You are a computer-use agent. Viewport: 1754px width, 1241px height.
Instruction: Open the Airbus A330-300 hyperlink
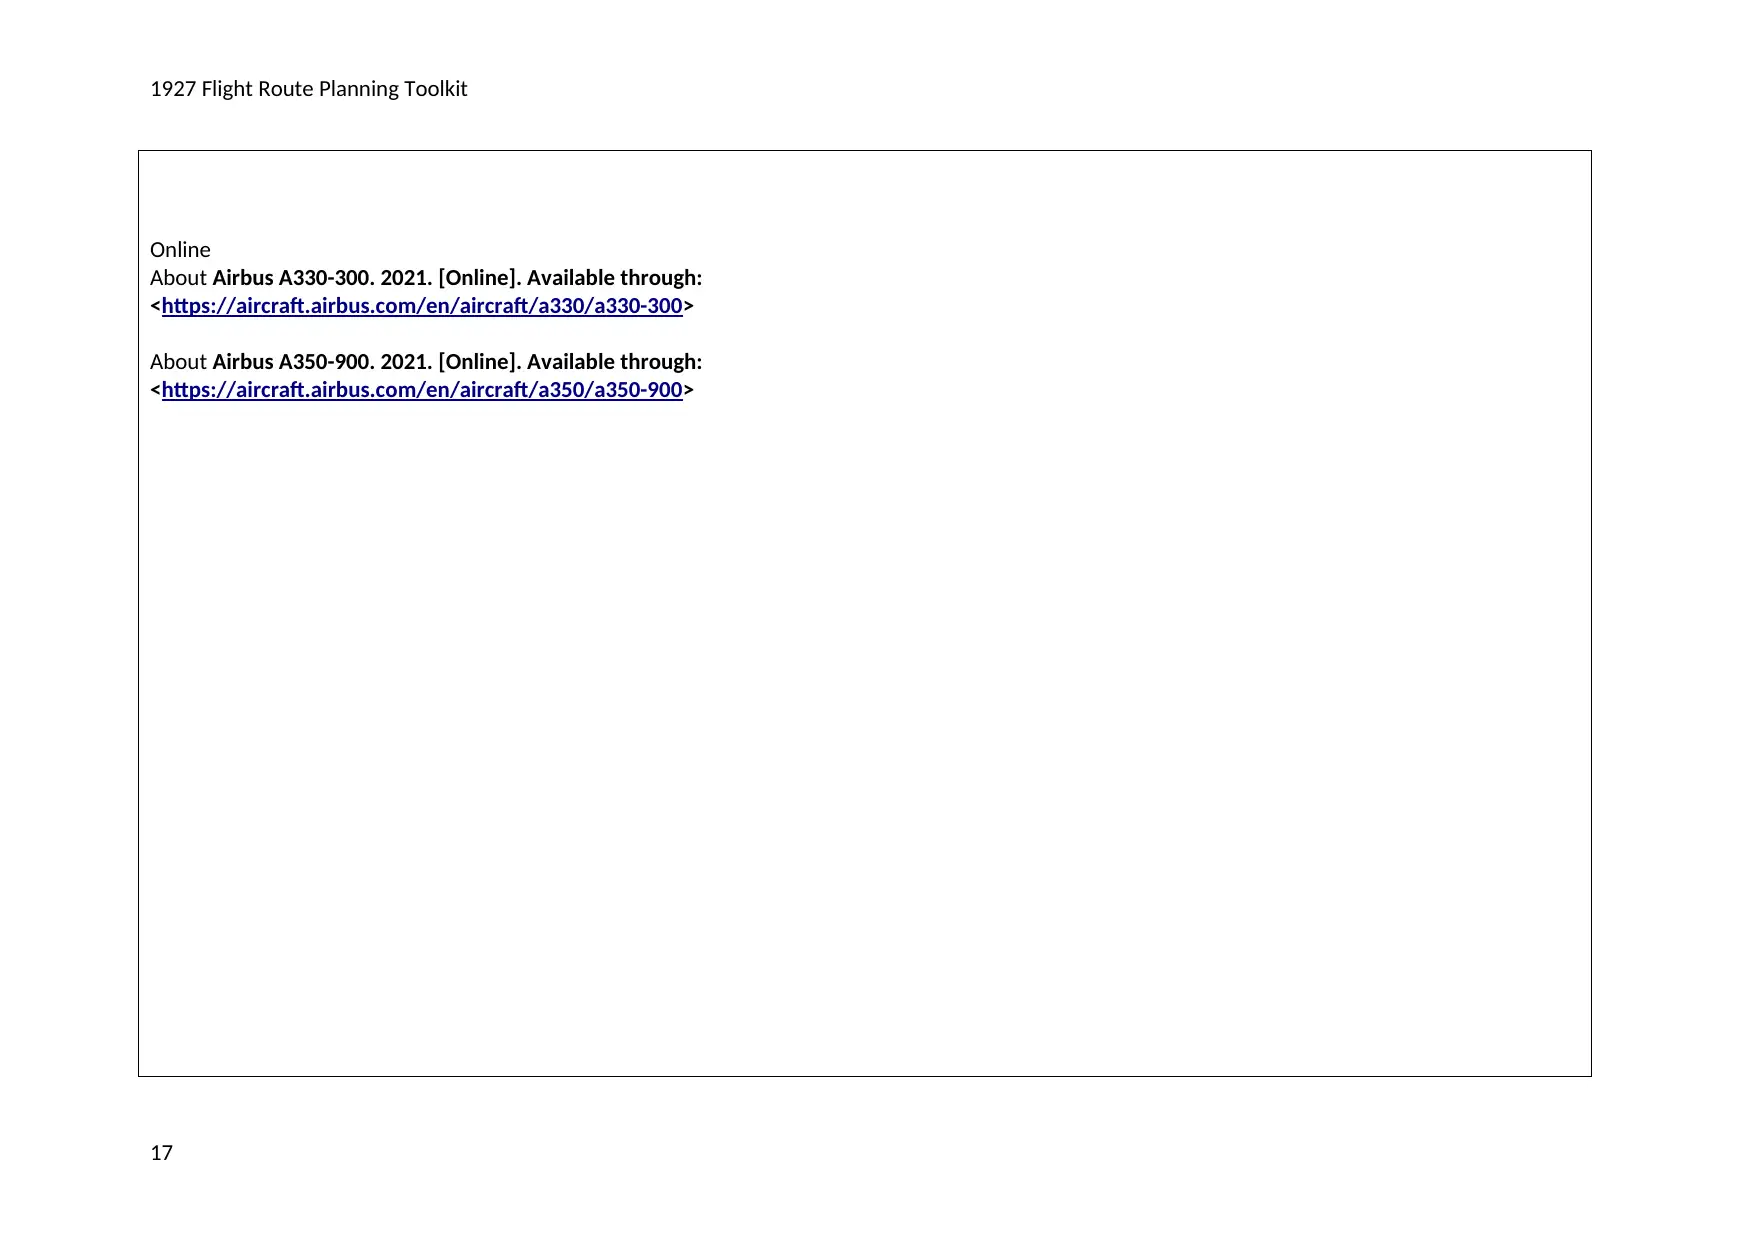click(x=422, y=306)
